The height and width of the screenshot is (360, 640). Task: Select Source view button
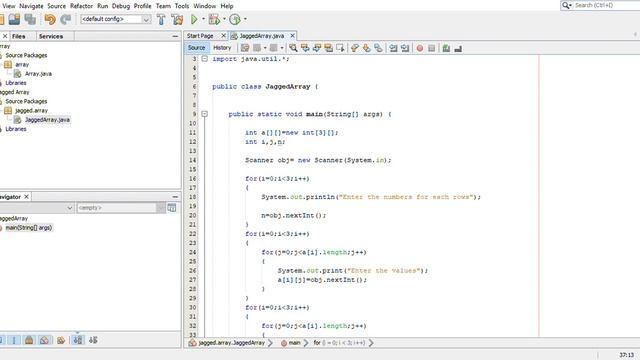[x=196, y=48]
